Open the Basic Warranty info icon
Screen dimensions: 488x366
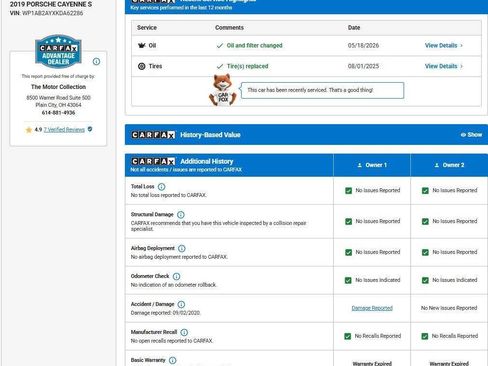point(172,360)
